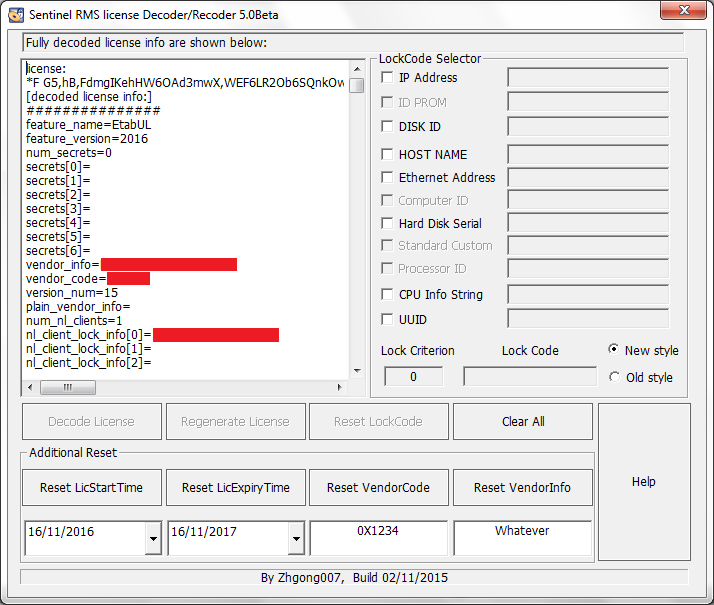The height and width of the screenshot is (605, 714).
Task: Tick the UUID checkbox
Action: [387, 320]
